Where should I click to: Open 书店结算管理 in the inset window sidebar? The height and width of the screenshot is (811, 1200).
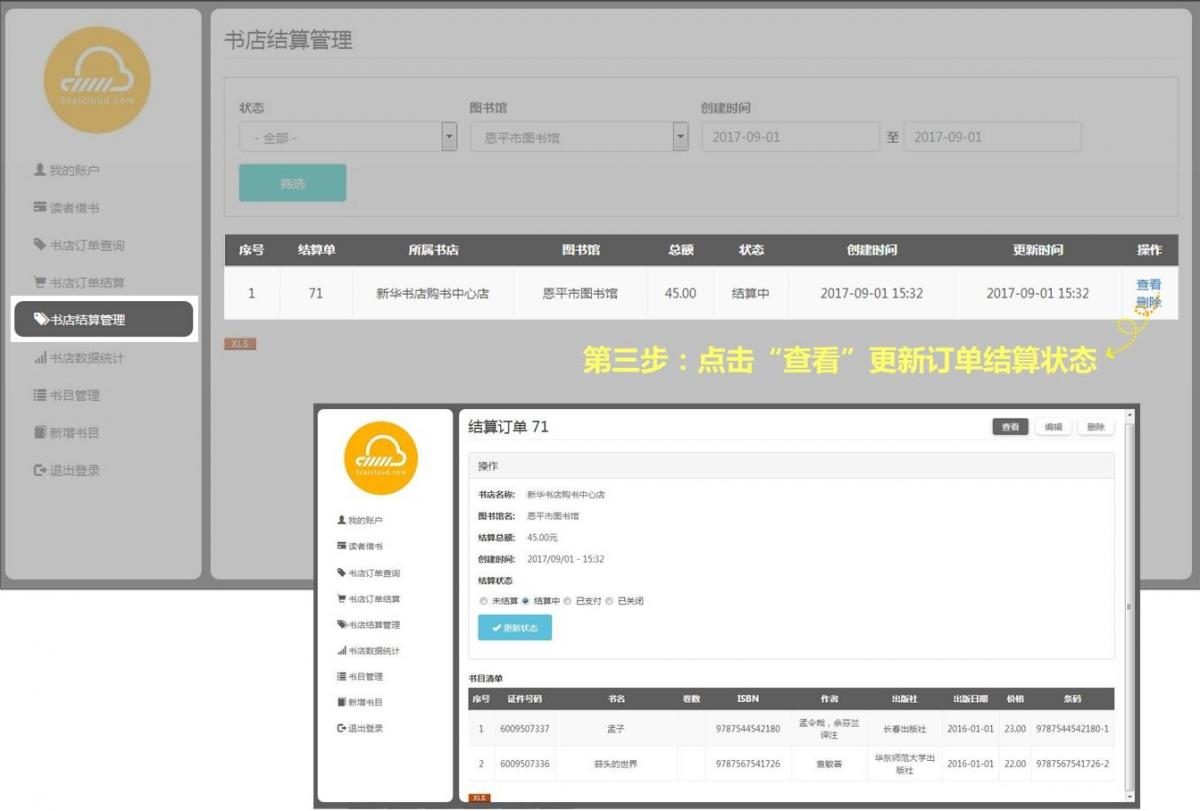[x=373, y=625]
